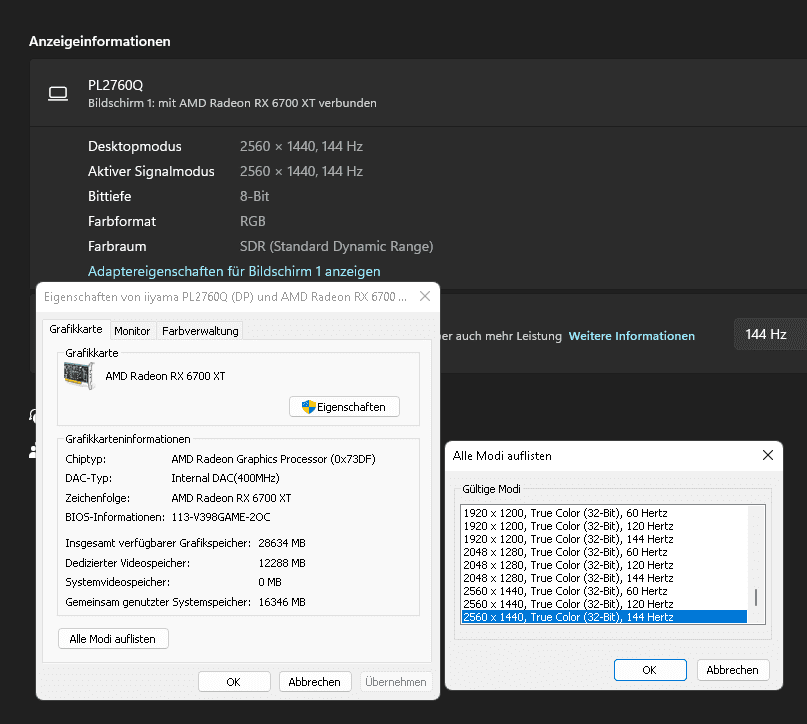This screenshot has height=724, width=807.
Task: Click DAC-Typ value Internal DAC(400MHz)
Action: point(225,478)
